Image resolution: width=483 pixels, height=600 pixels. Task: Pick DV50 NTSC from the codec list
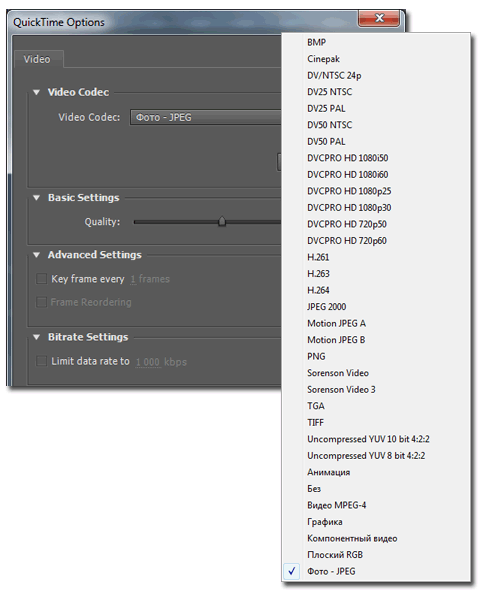coord(376,125)
